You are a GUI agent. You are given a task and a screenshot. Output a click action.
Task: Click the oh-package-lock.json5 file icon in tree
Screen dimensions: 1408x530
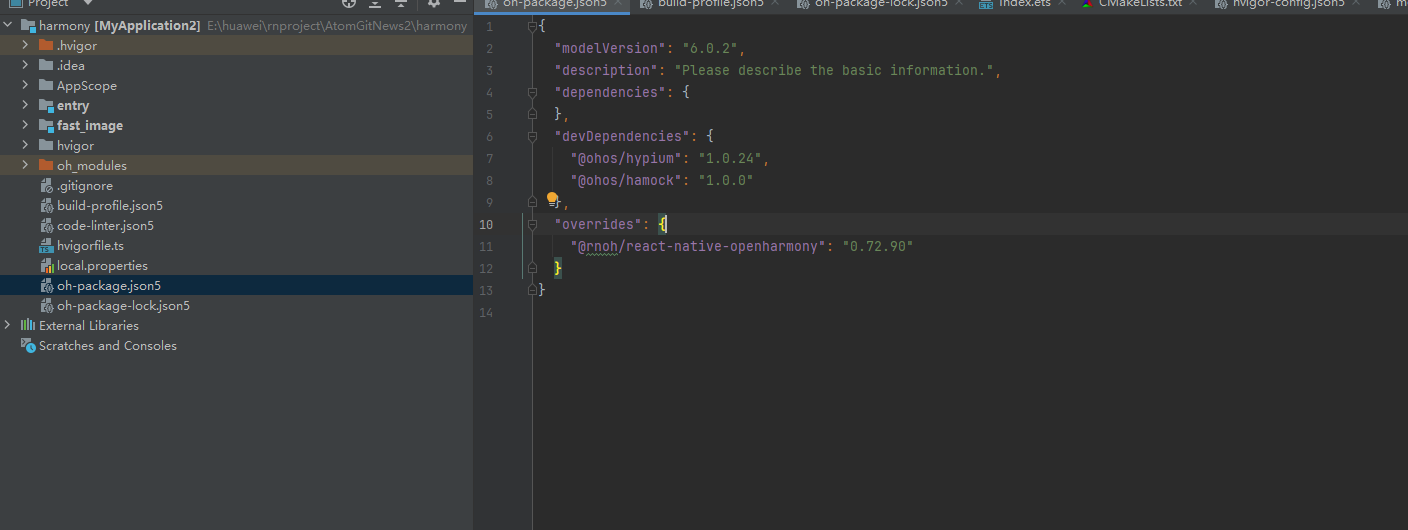coord(47,306)
